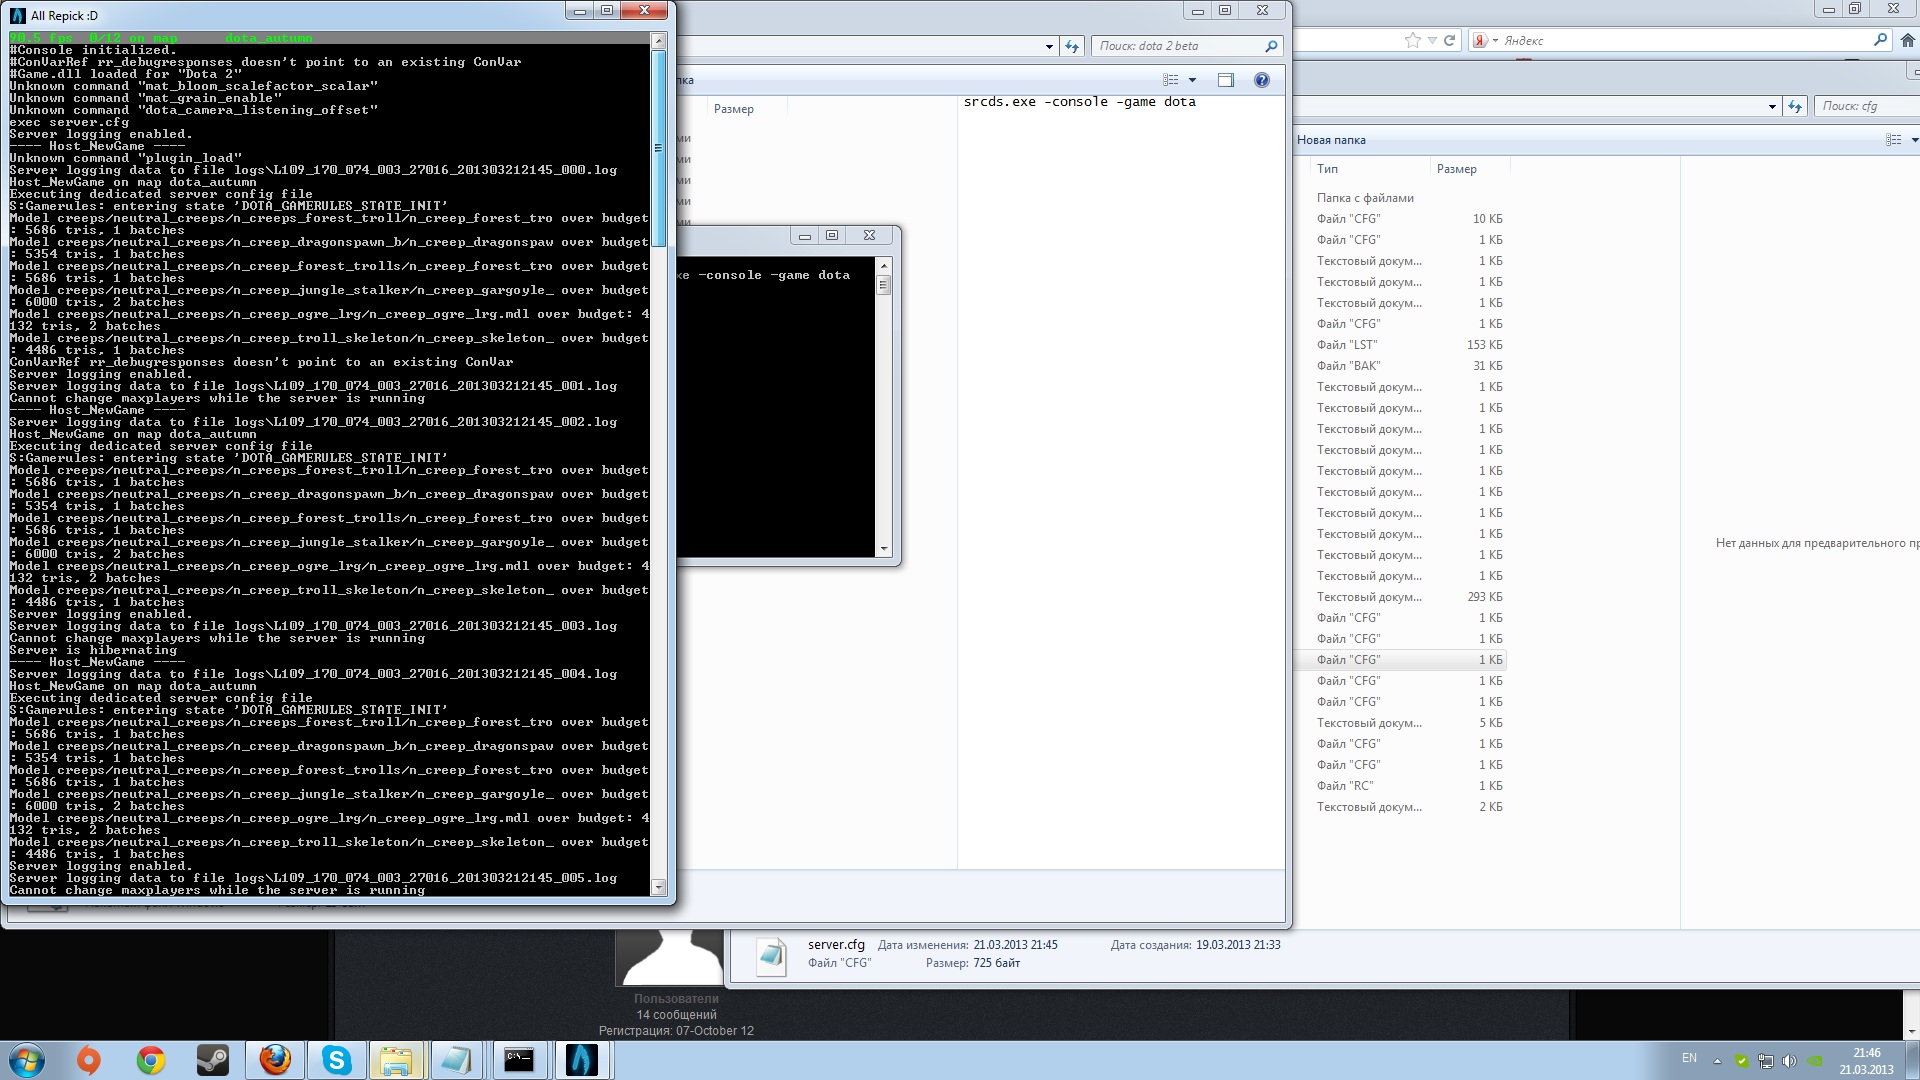Open the Steam taskbar icon
The image size is (1920, 1080).
(x=212, y=1060)
